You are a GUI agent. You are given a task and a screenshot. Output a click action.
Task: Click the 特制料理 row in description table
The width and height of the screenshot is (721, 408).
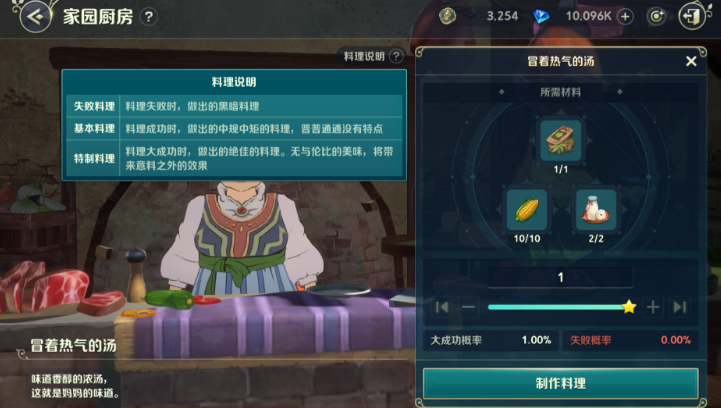pos(234,159)
